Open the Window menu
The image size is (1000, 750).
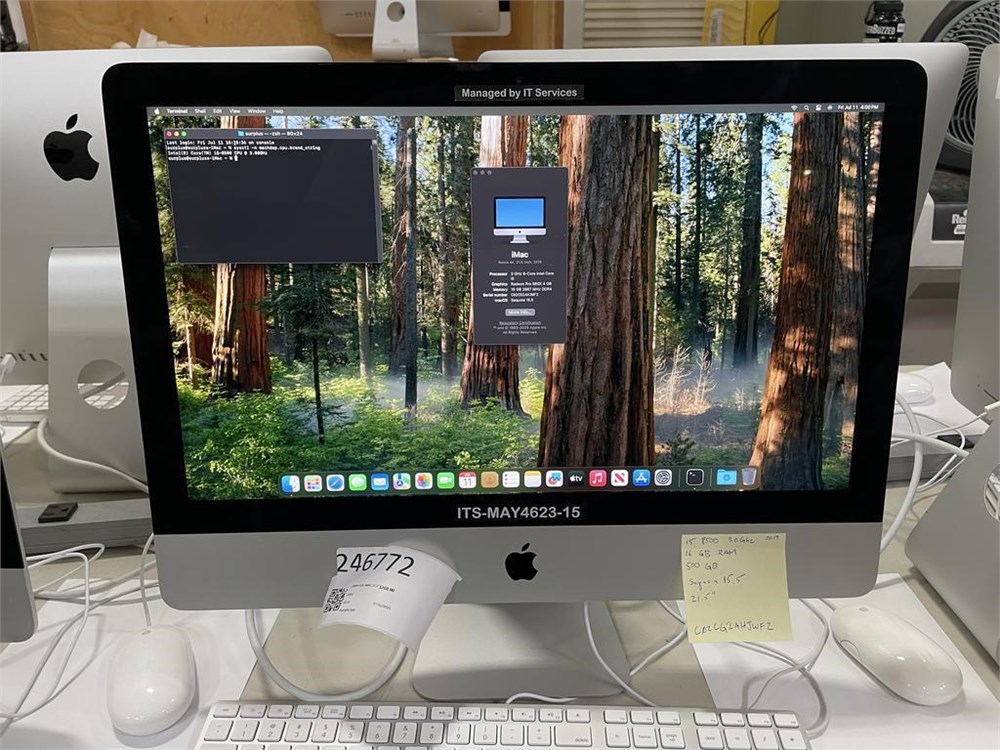(x=256, y=111)
